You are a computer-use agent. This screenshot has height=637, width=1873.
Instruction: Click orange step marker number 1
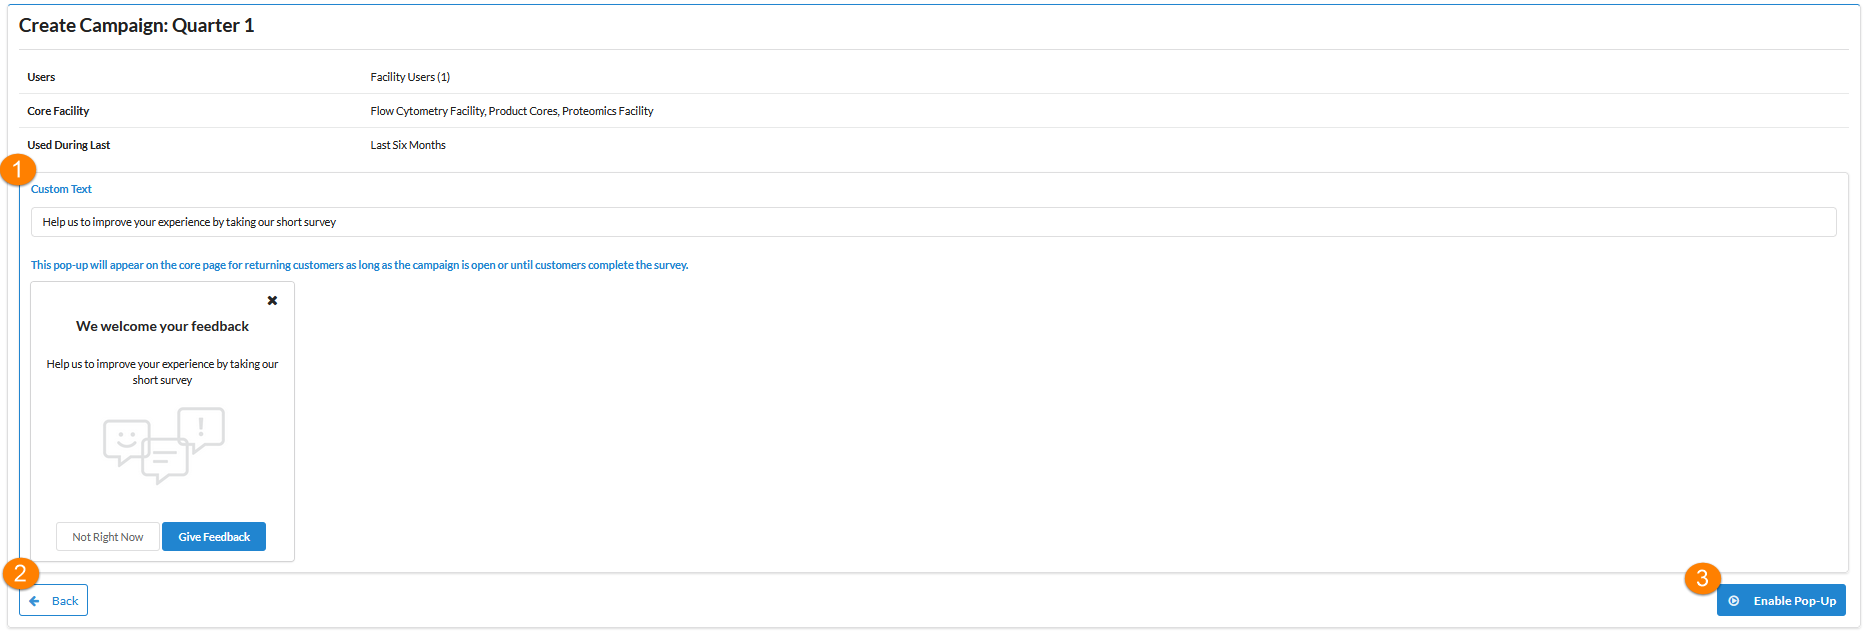pyautogui.click(x=18, y=170)
